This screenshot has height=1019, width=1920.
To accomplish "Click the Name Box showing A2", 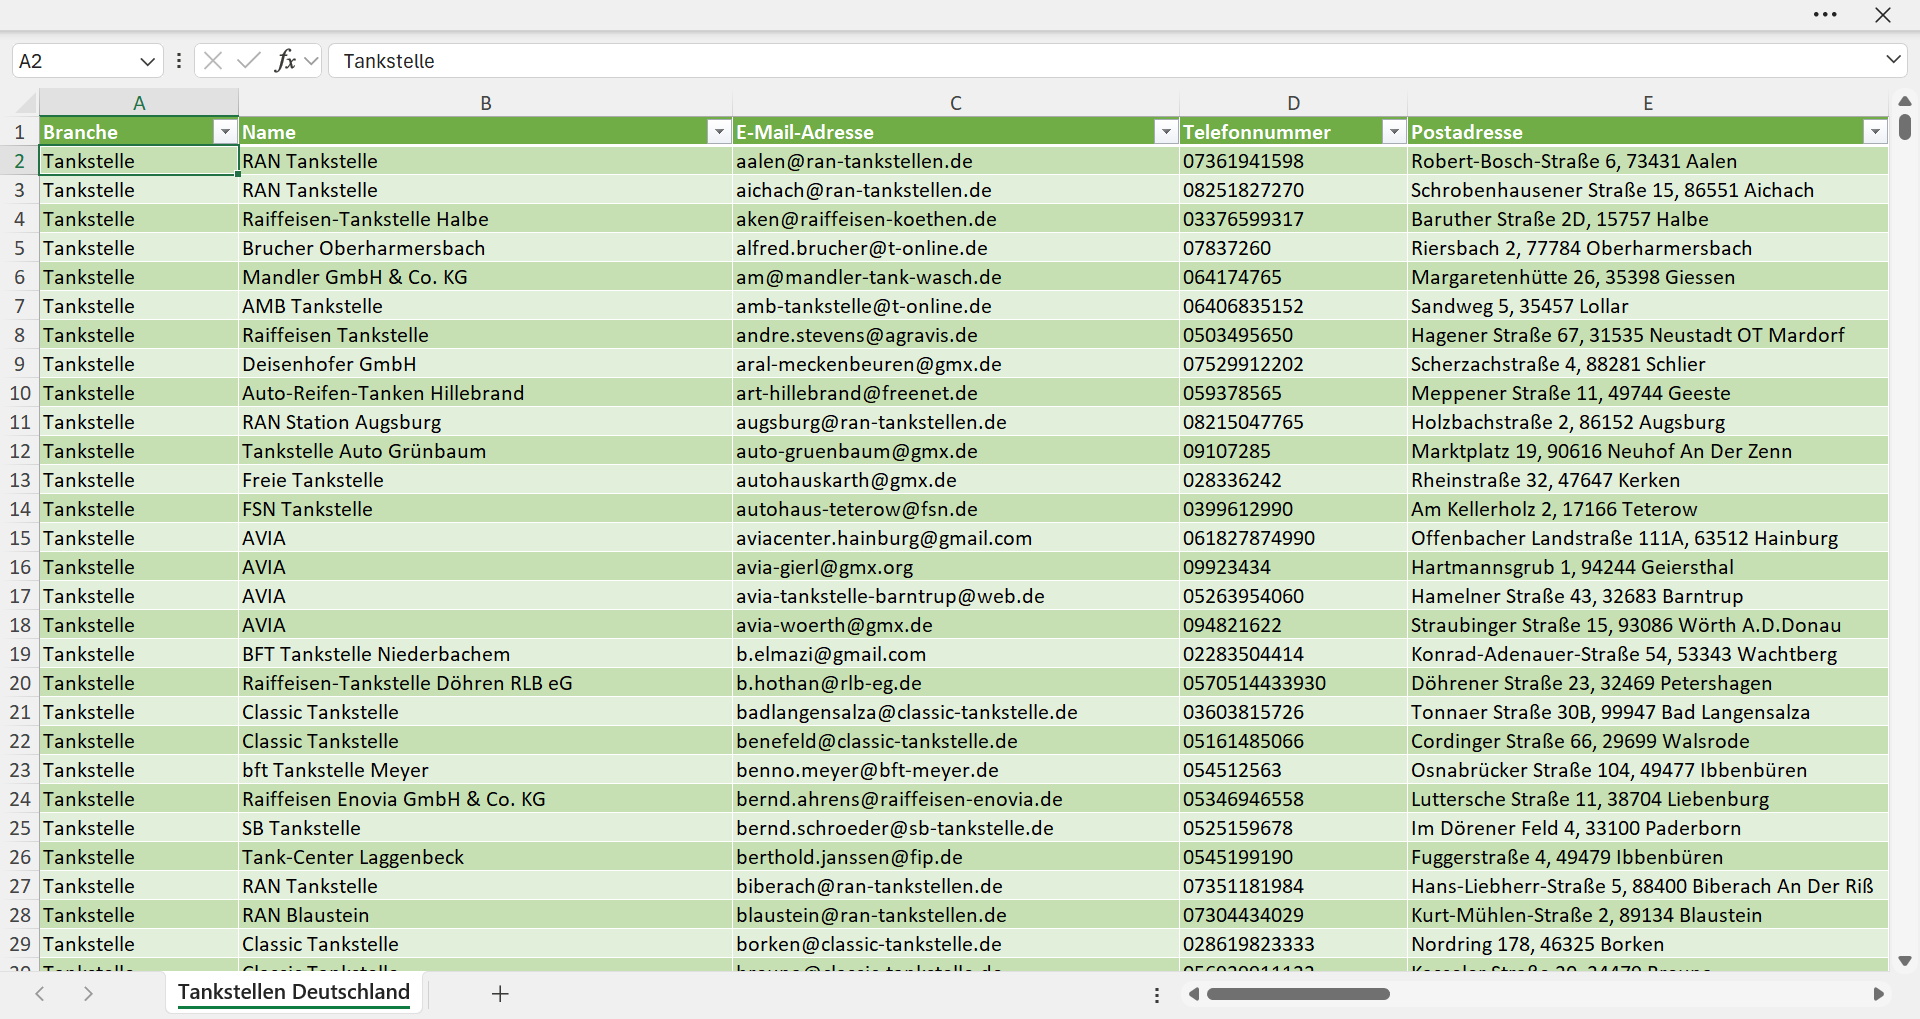I will [x=75, y=61].
